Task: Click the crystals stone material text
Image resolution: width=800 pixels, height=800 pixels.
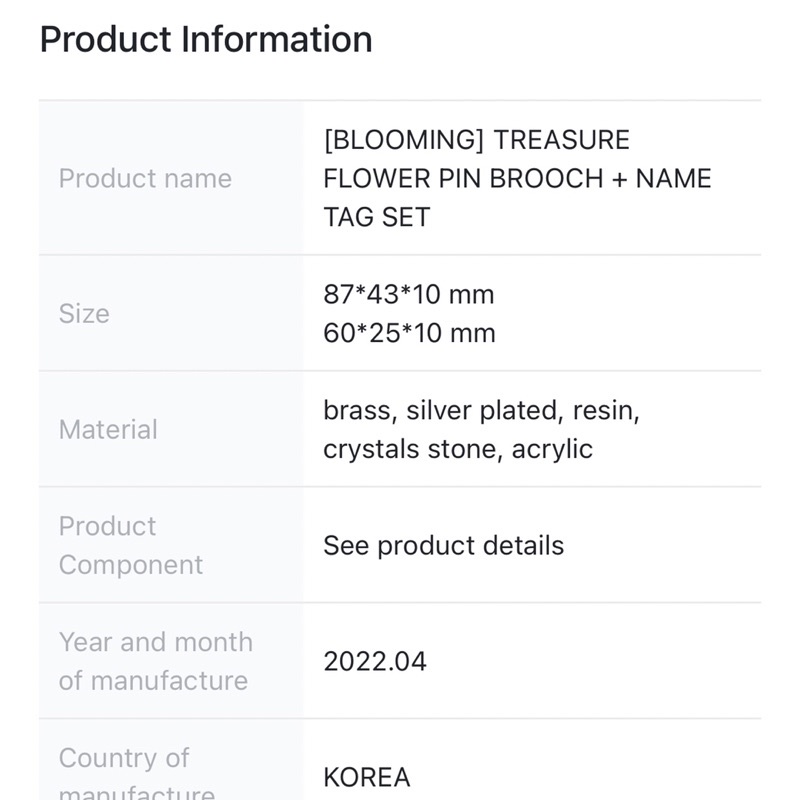Action: point(408,449)
